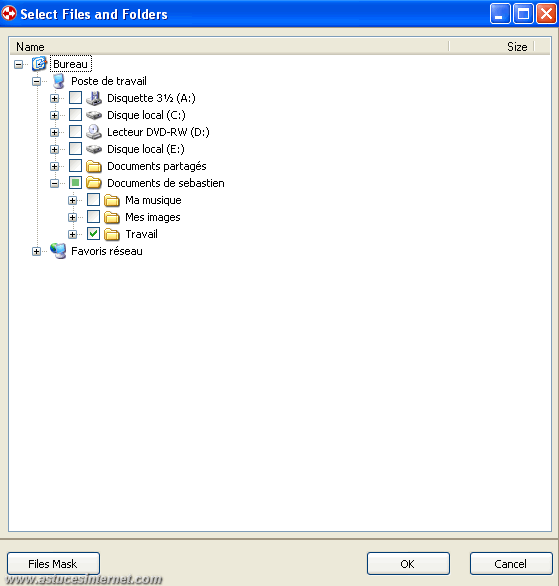Select the Disquette 3½ (A:) label
The width and height of the screenshot is (559, 586).
[x=151, y=98]
